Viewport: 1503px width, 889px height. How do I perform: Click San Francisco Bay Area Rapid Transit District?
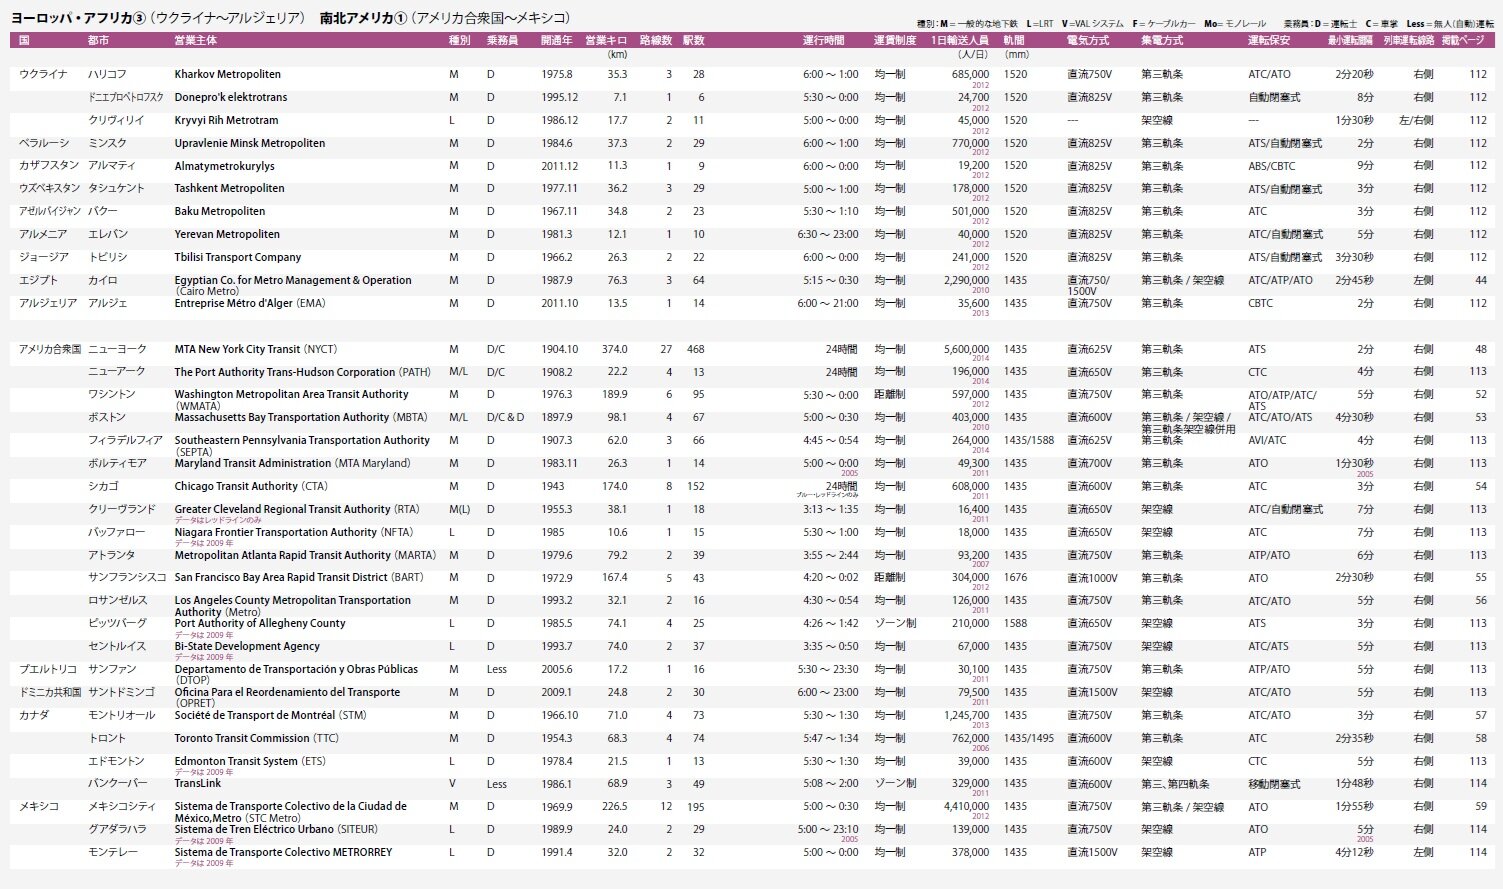(299, 577)
